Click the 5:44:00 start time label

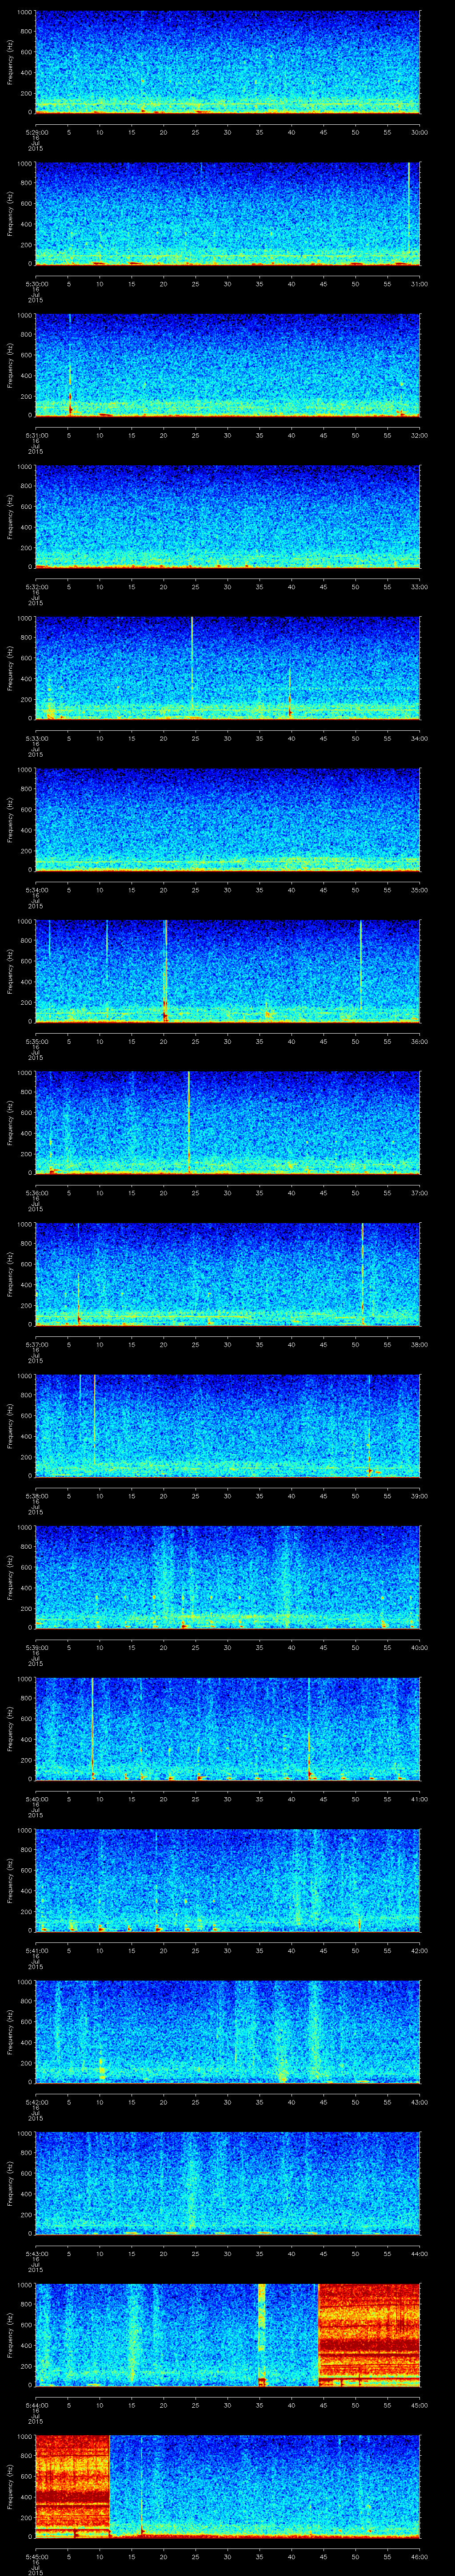point(36,2405)
